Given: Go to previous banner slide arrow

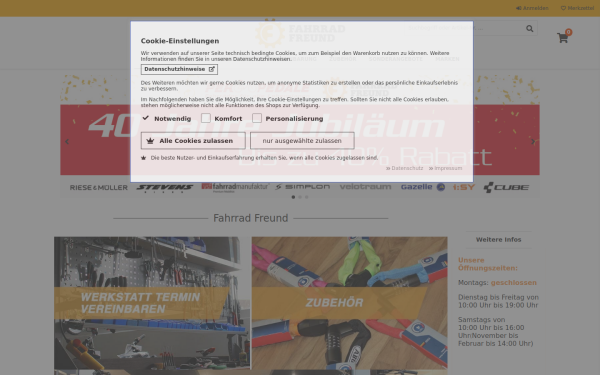Looking at the screenshot, I should click(x=67, y=142).
